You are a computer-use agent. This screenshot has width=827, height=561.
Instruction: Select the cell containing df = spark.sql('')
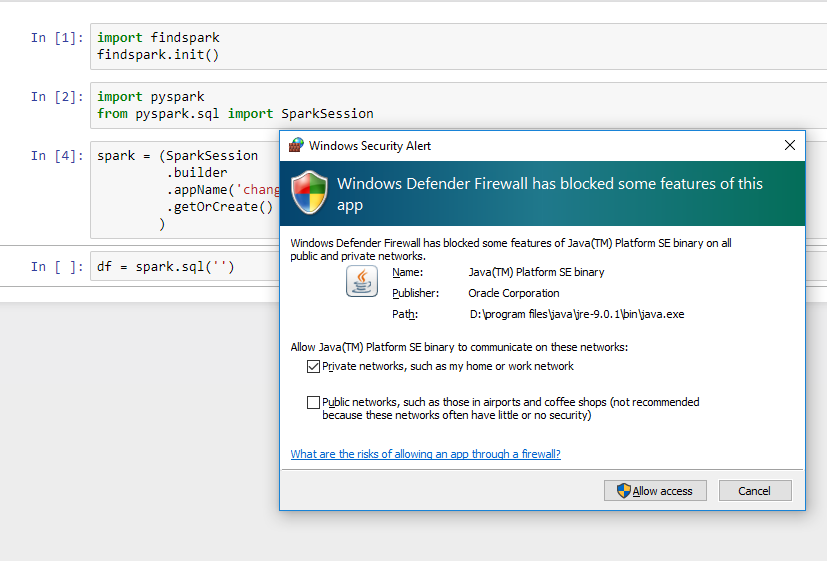pyautogui.click(x=185, y=266)
